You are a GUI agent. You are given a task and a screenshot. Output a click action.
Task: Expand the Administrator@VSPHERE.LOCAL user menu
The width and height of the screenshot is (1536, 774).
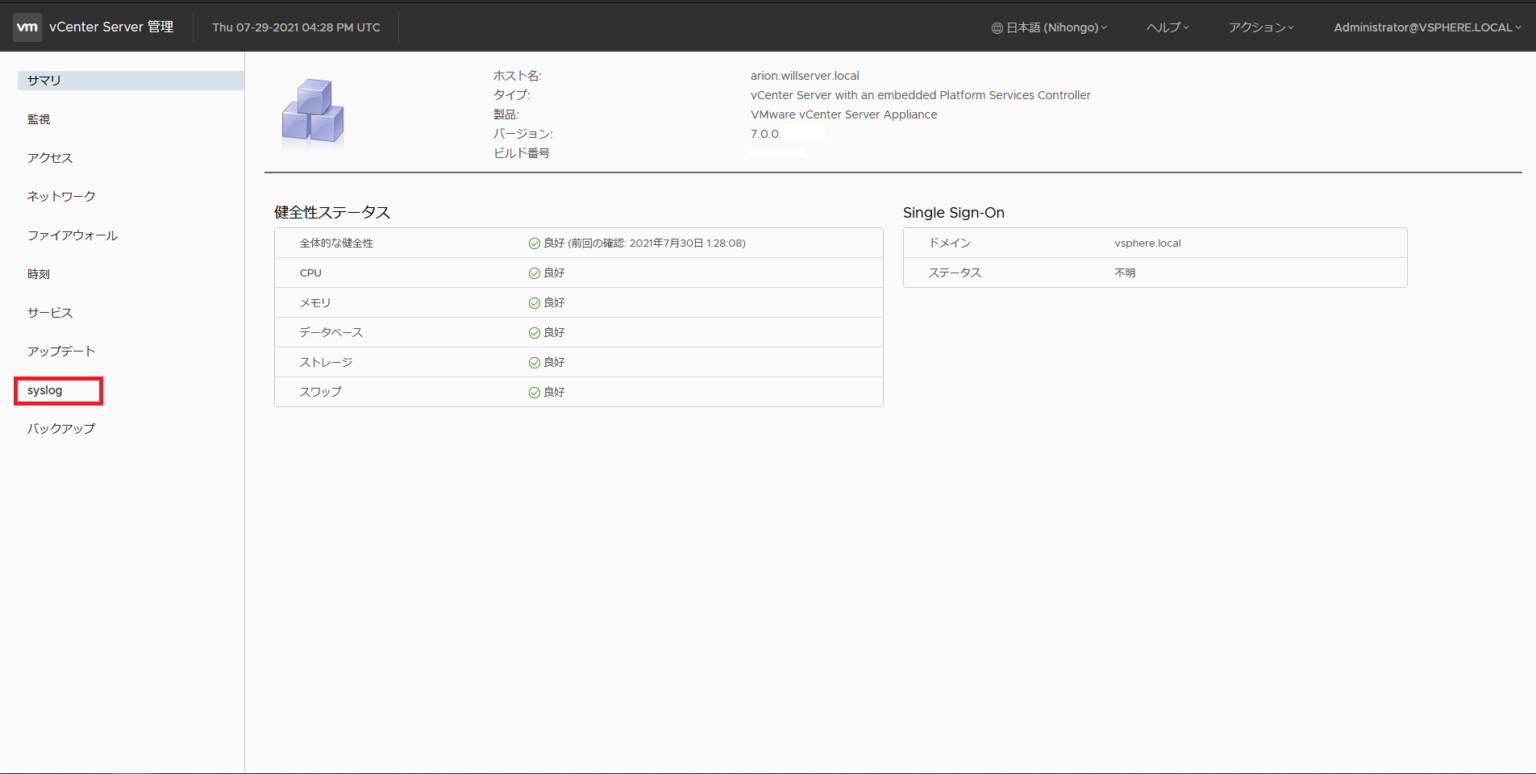(1427, 28)
